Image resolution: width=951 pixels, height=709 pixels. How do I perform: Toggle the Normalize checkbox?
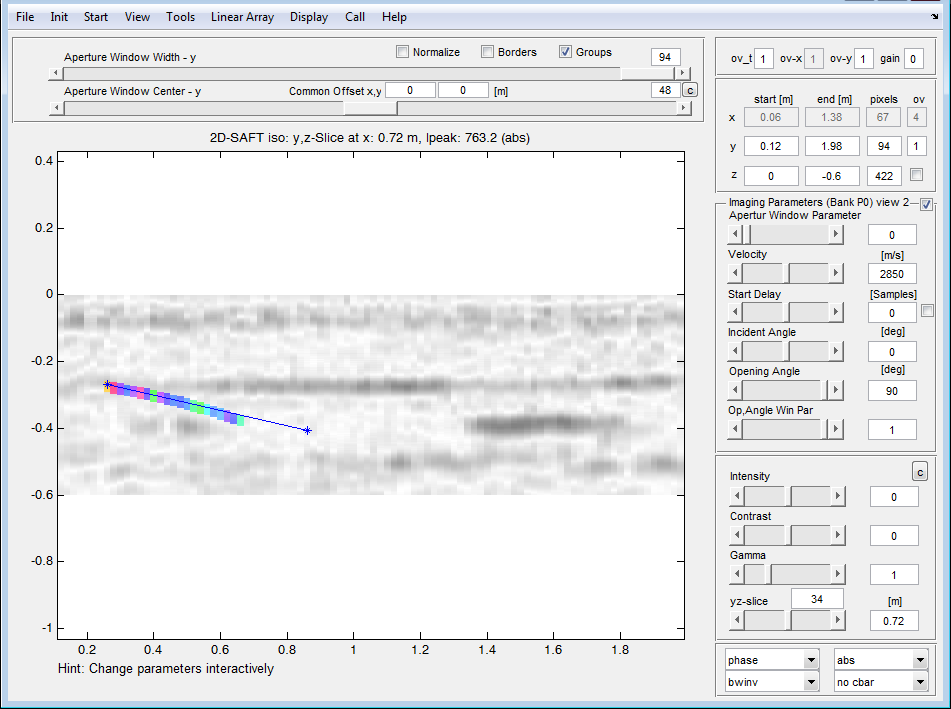coord(402,52)
